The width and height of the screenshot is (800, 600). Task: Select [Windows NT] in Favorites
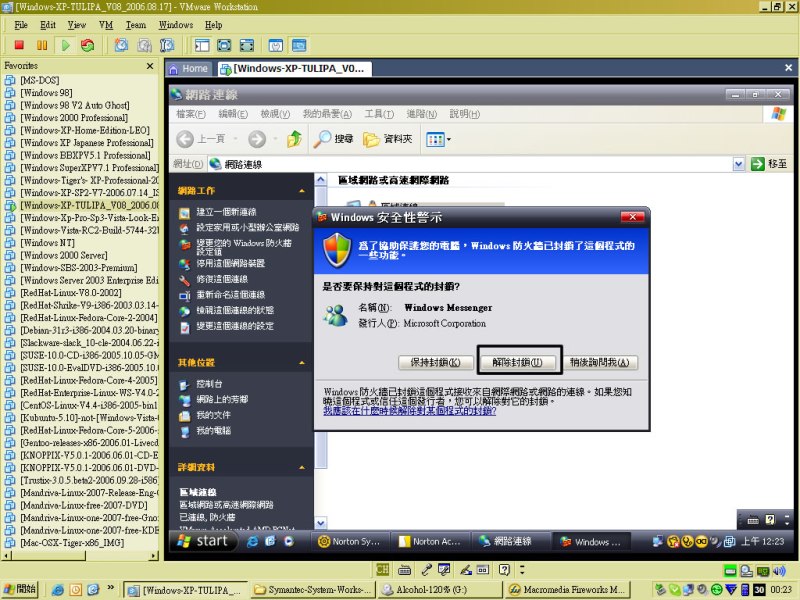[47, 243]
